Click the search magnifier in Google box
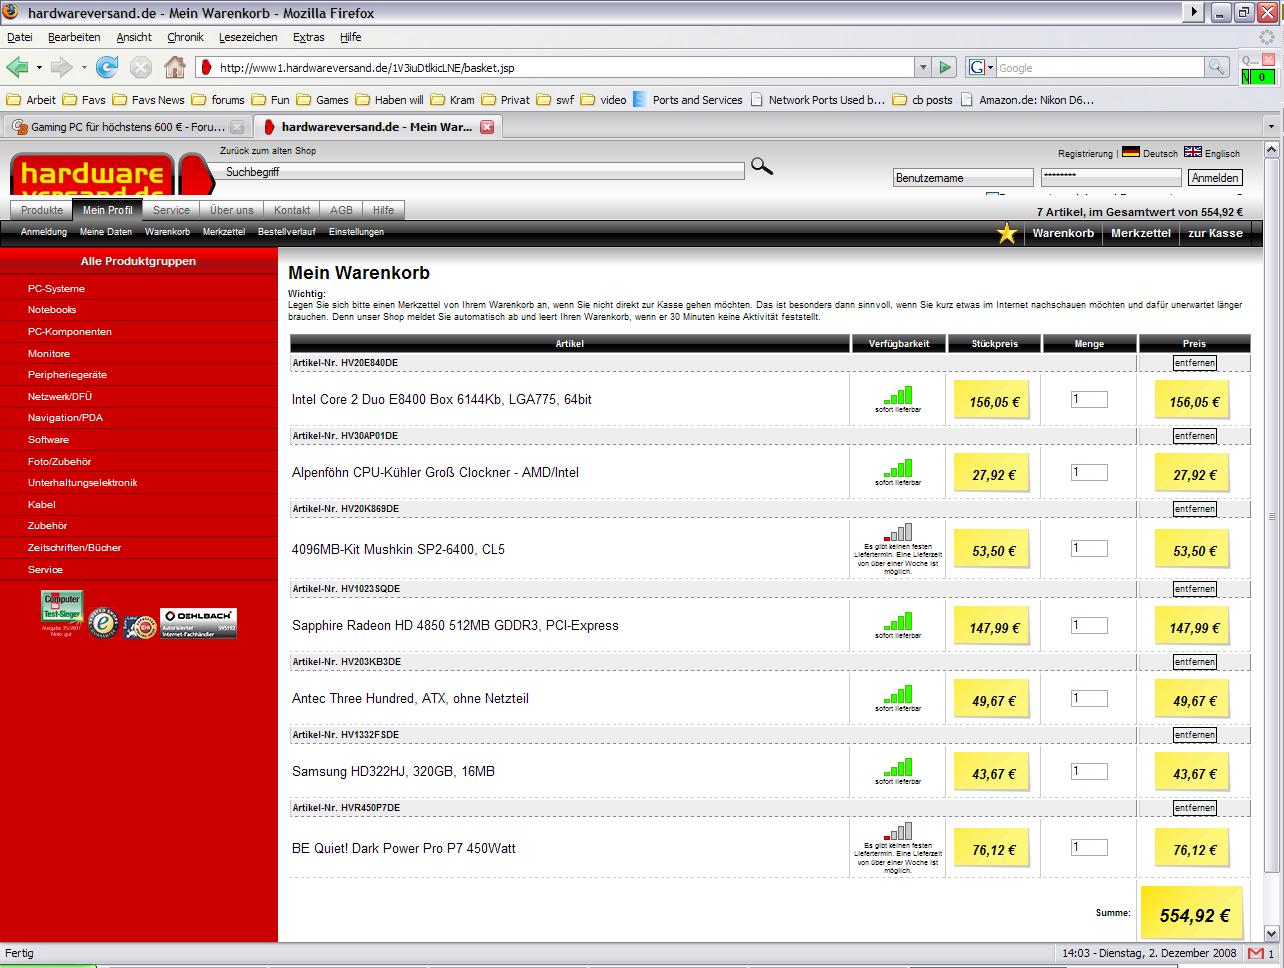1284x968 pixels. pyautogui.click(x=1216, y=67)
